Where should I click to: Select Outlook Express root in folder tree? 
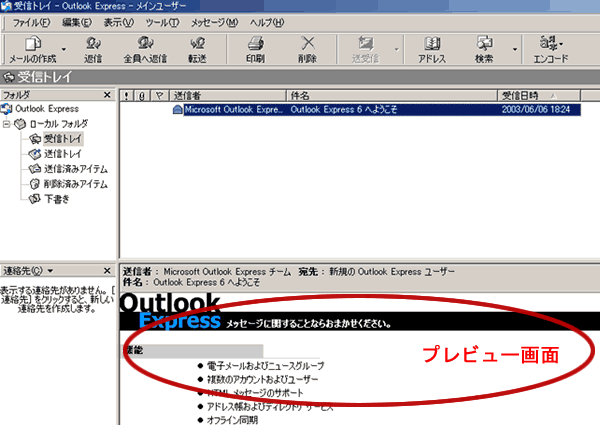tap(47, 109)
